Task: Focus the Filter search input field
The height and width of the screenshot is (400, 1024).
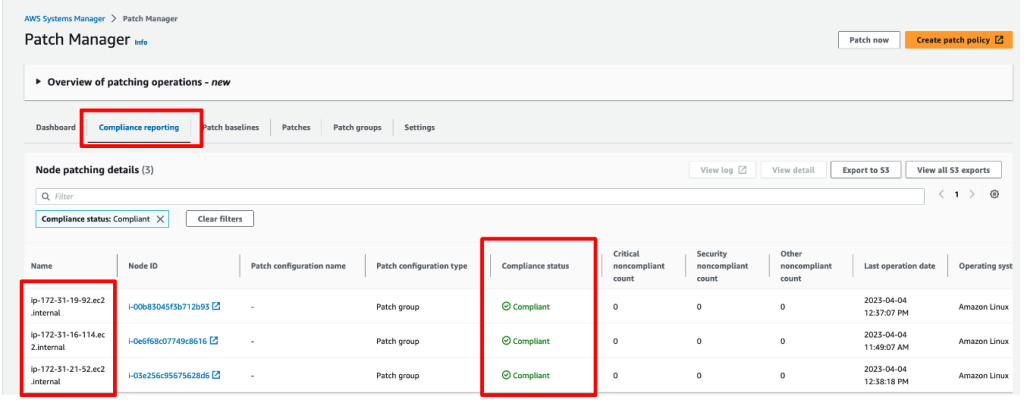Action: point(480,196)
